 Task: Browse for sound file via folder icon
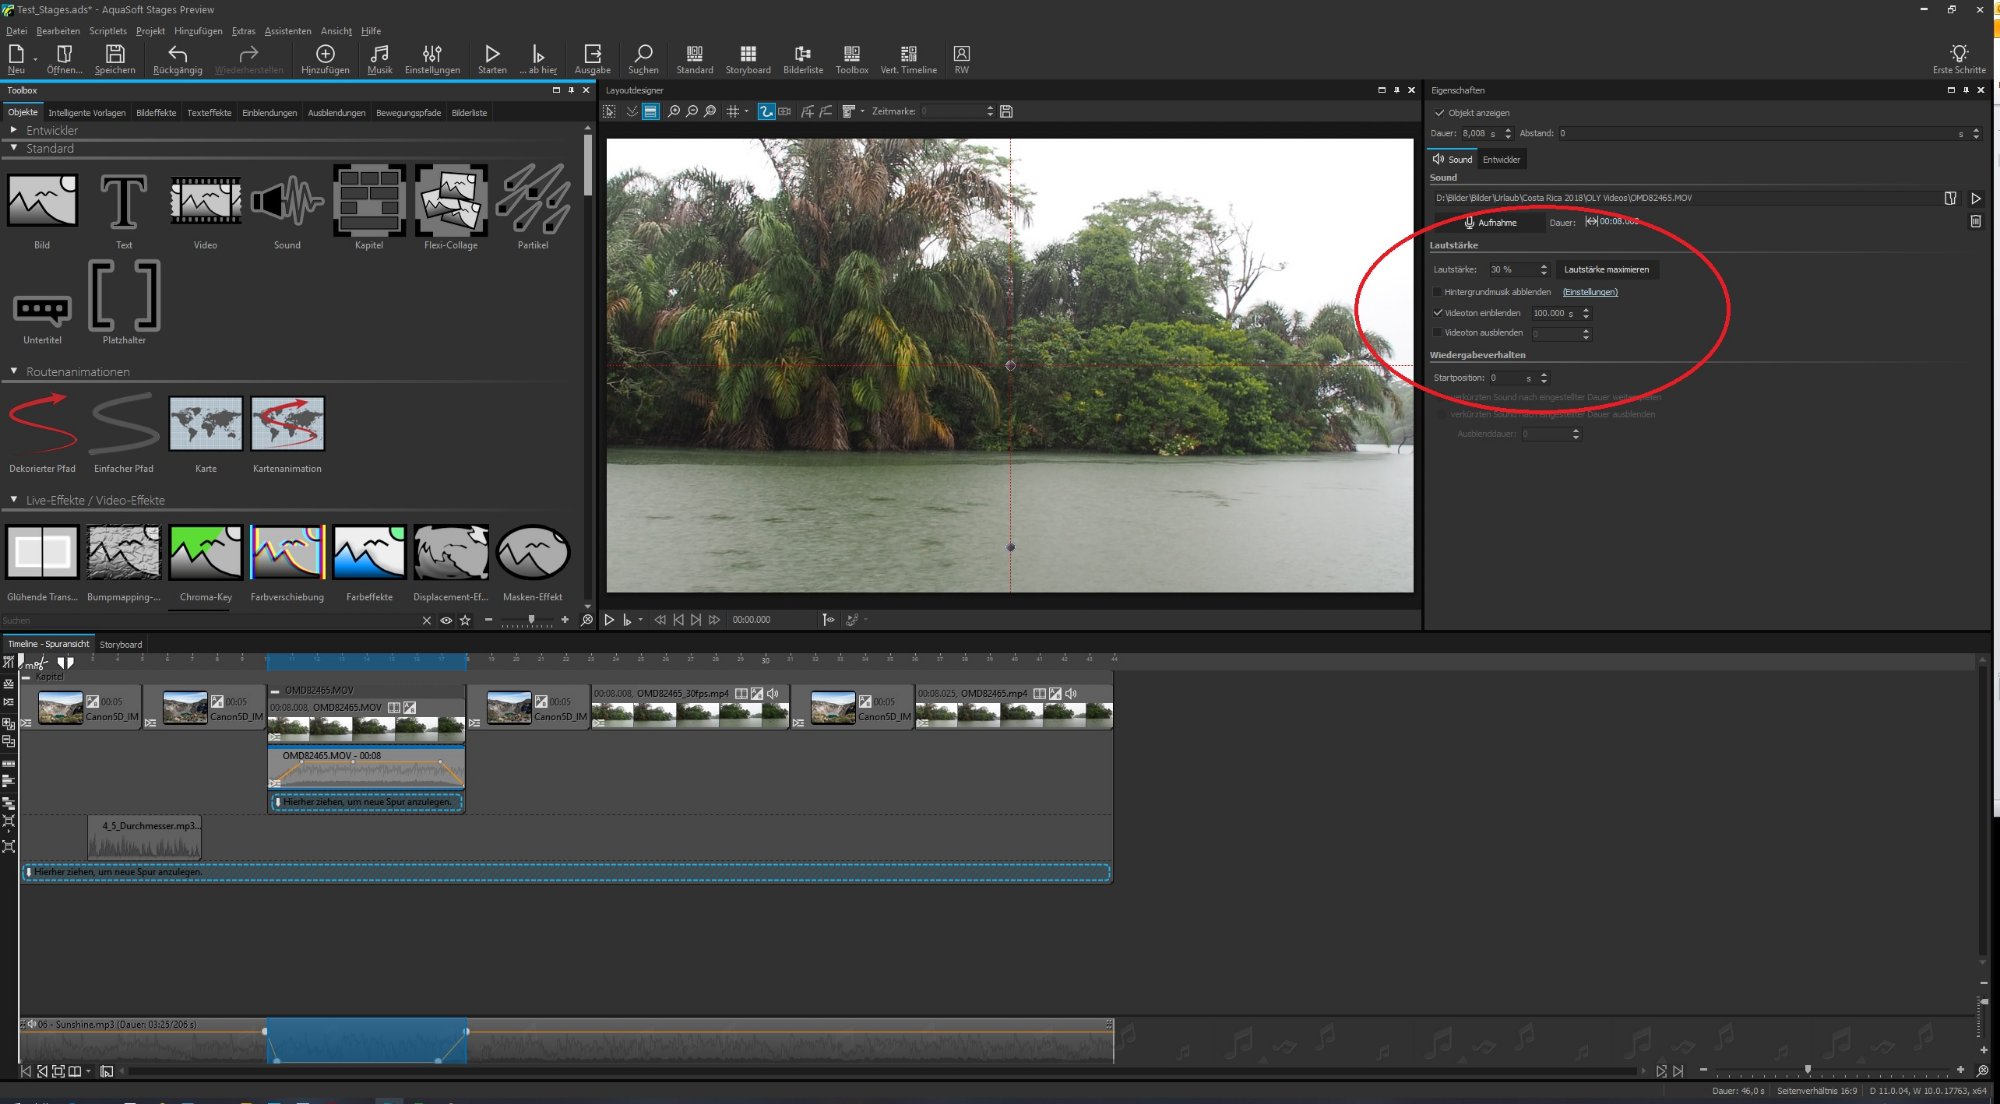pos(1950,198)
